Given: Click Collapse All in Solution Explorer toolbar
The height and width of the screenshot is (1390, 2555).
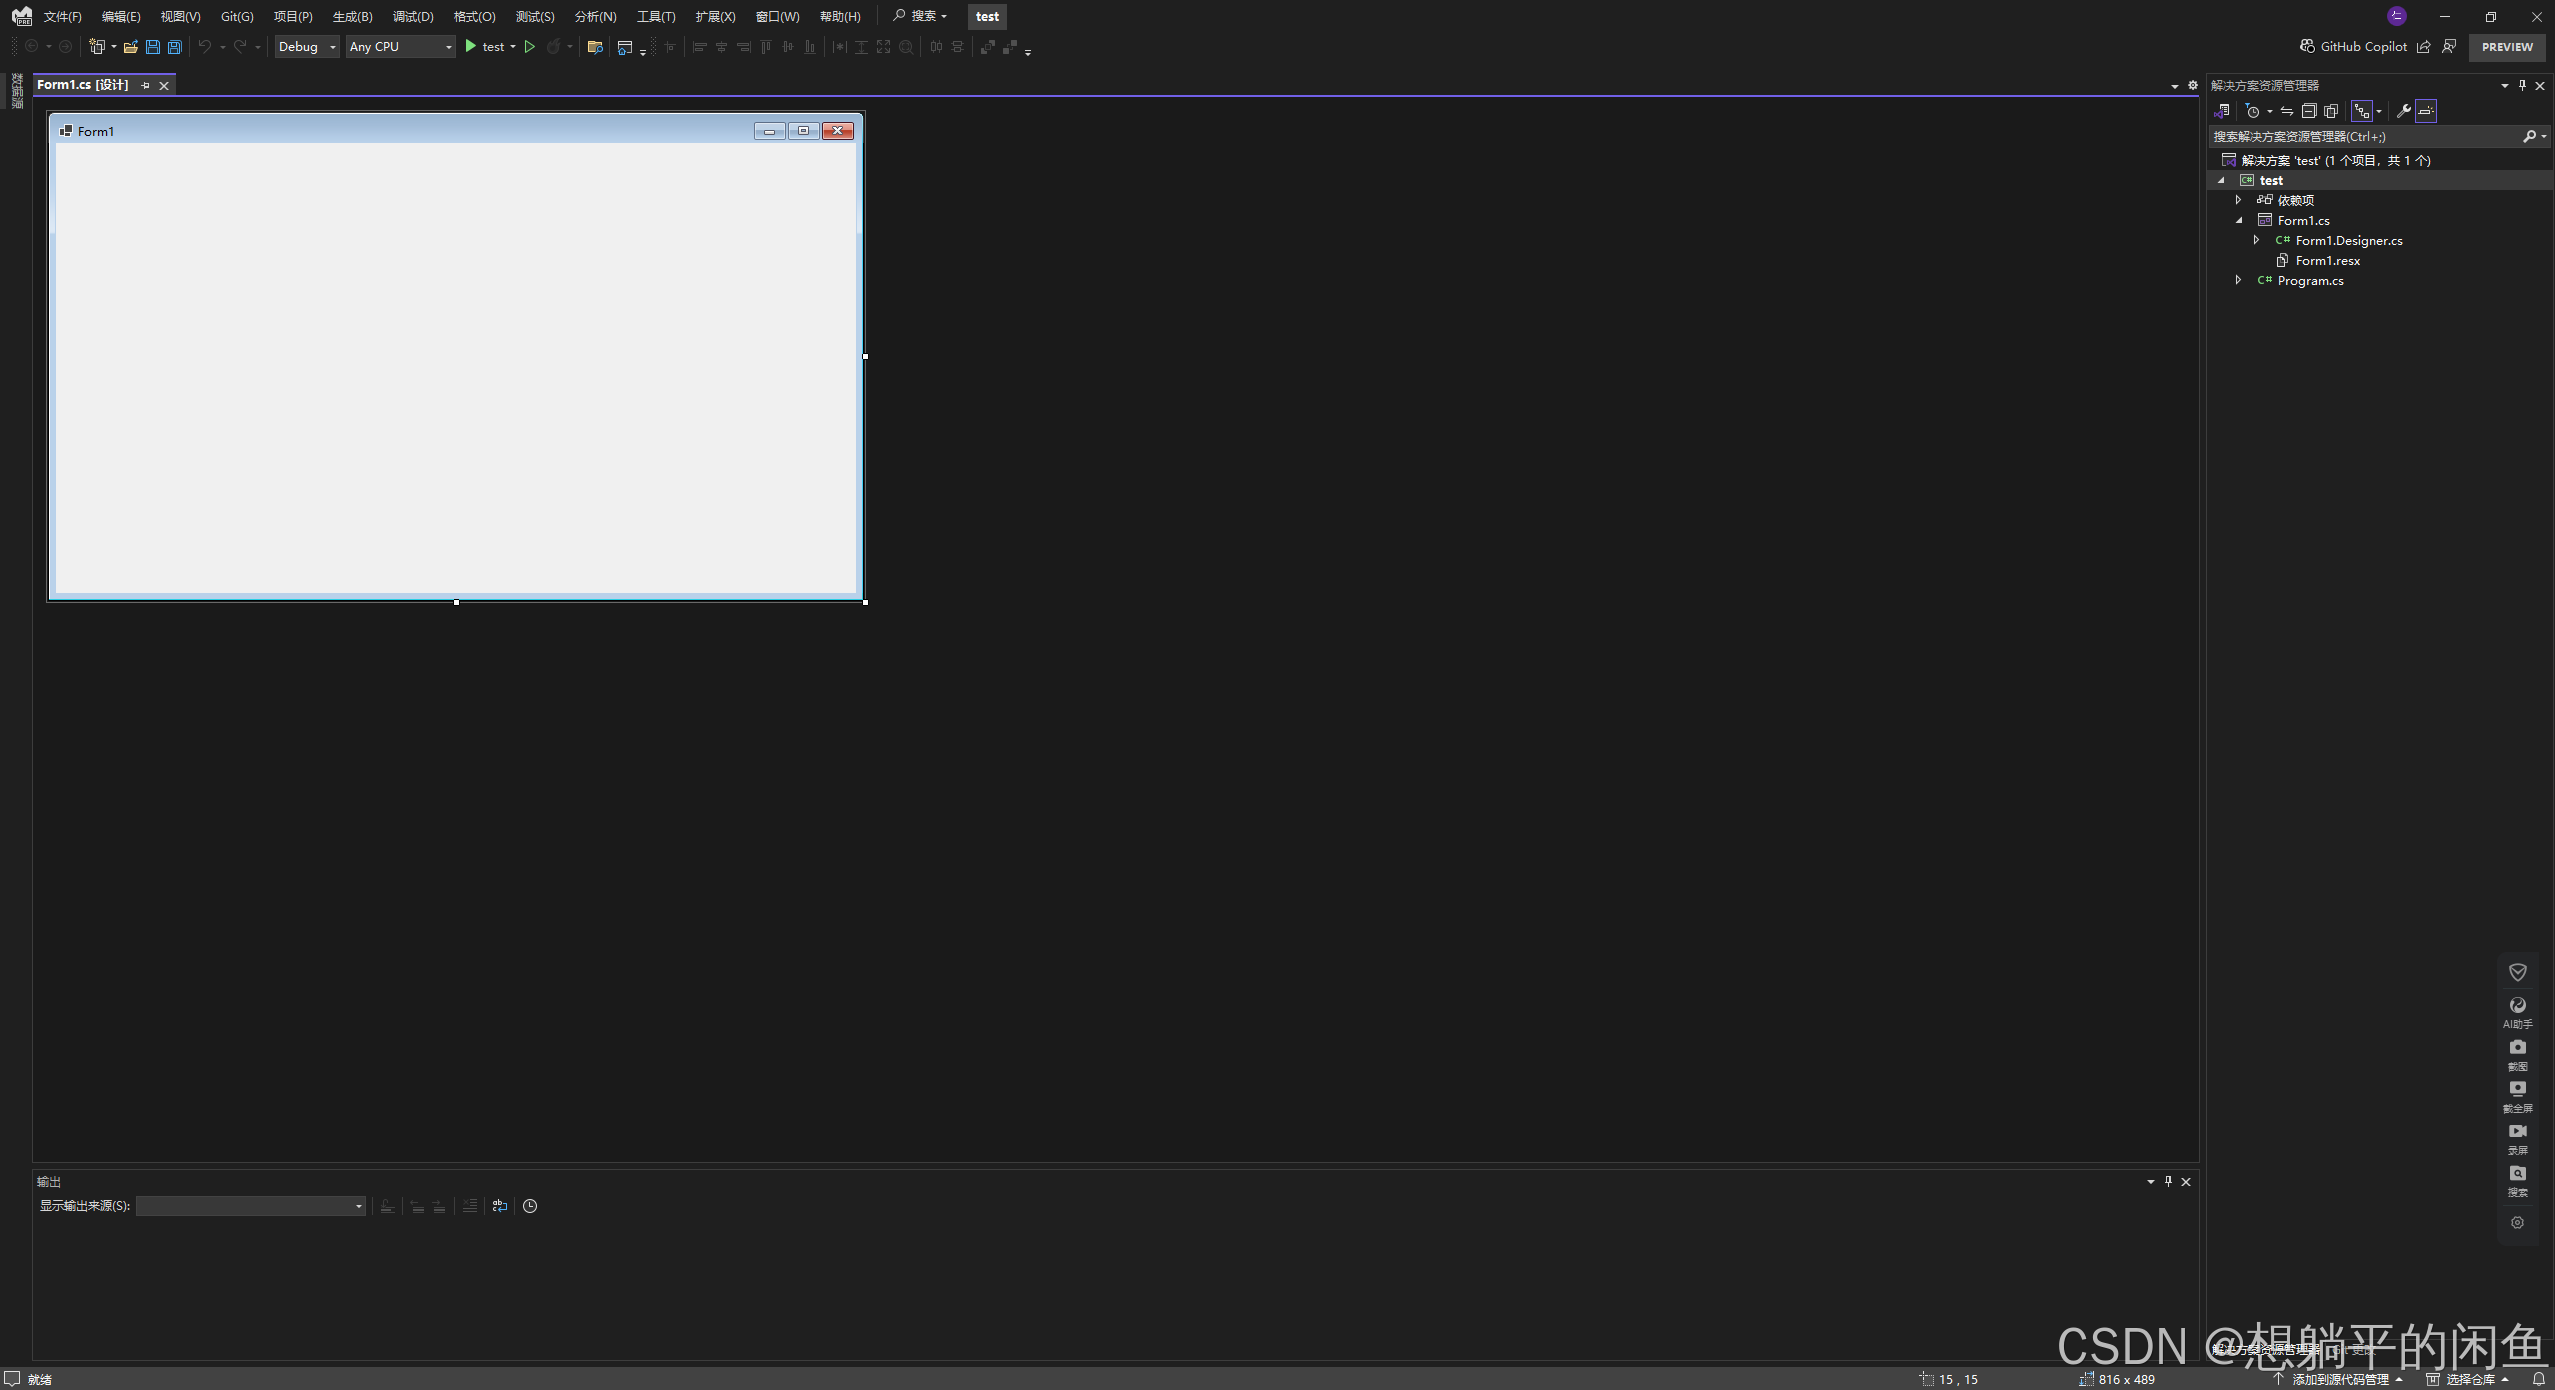Looking at the screenshot, I should pyautogui.click(x=2309, y=111).
